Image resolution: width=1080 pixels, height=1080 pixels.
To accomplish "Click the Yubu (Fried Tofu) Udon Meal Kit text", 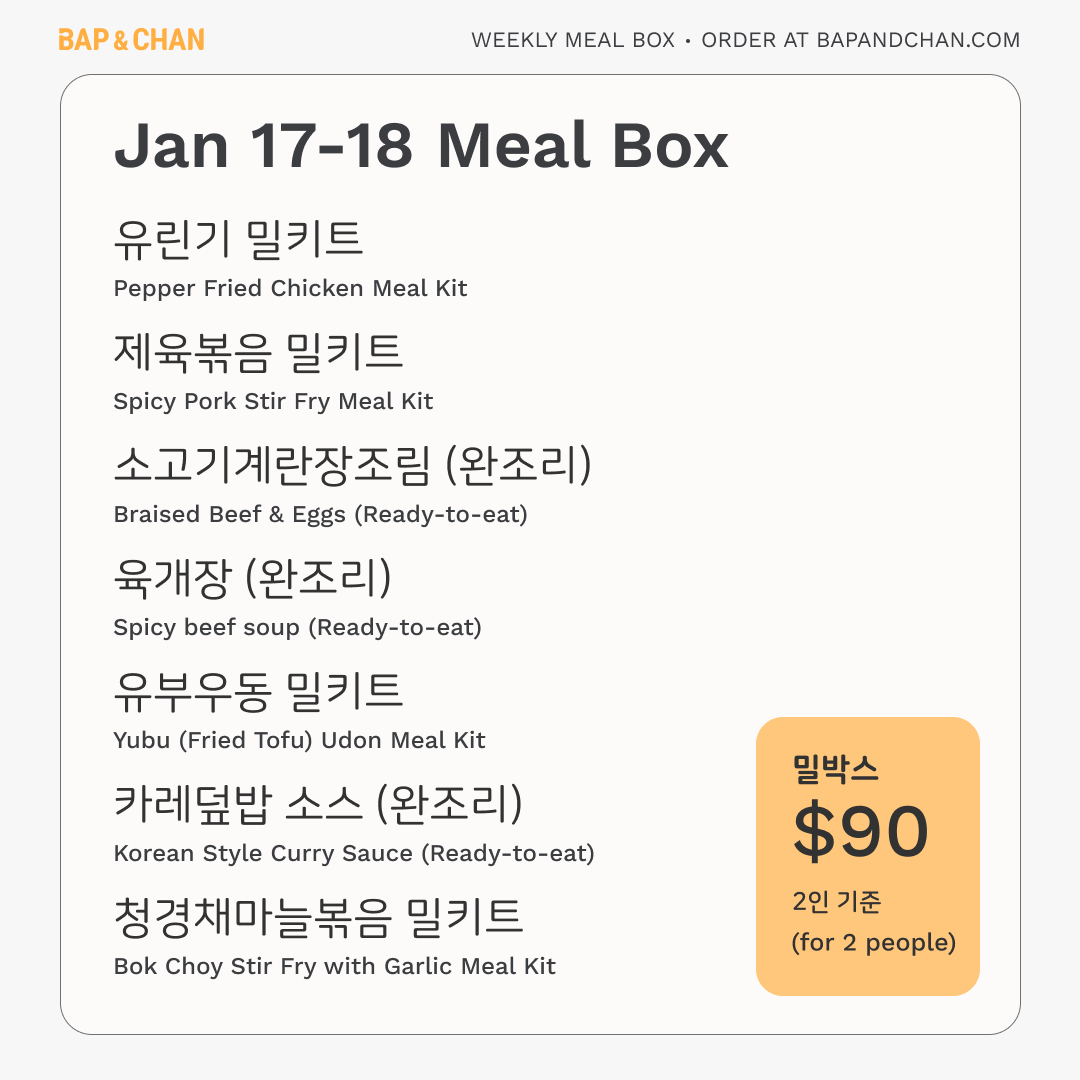I will click(x=299, y=740).
